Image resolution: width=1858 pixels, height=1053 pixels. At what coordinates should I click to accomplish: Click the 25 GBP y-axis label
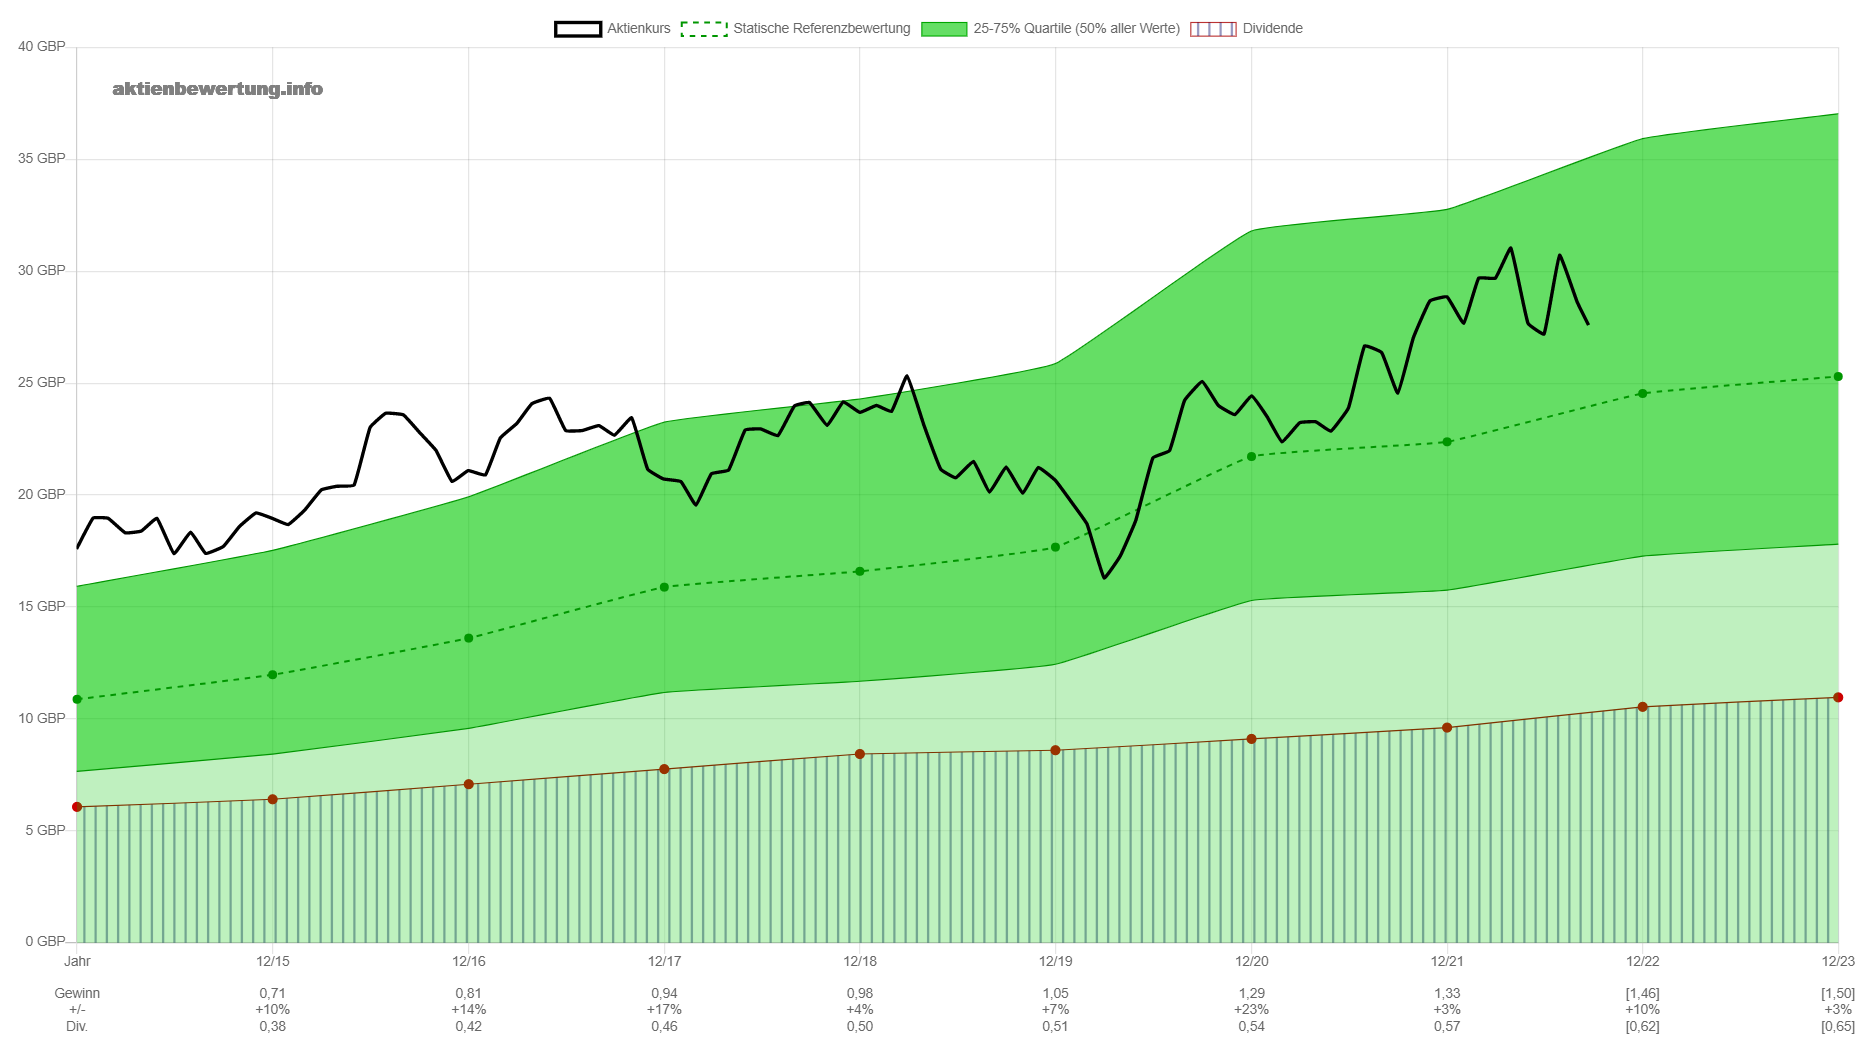(x=42, y=383)
